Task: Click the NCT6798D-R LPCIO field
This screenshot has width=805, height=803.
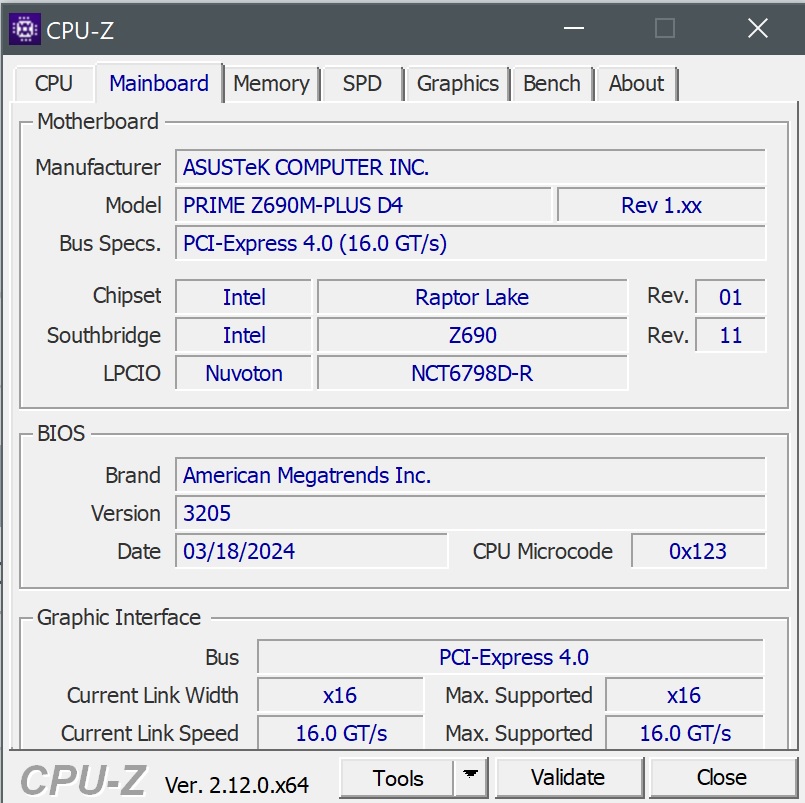Action: (472, 374)
